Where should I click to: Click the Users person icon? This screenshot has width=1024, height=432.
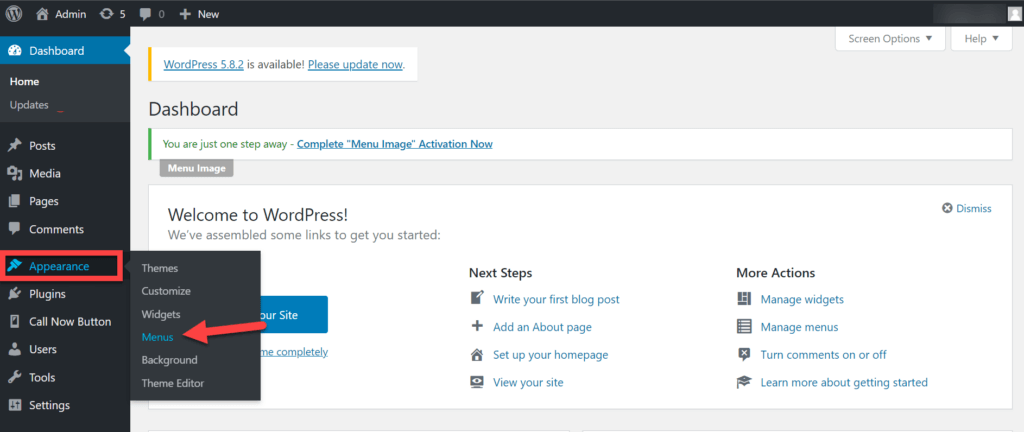[x=14, y=350]
